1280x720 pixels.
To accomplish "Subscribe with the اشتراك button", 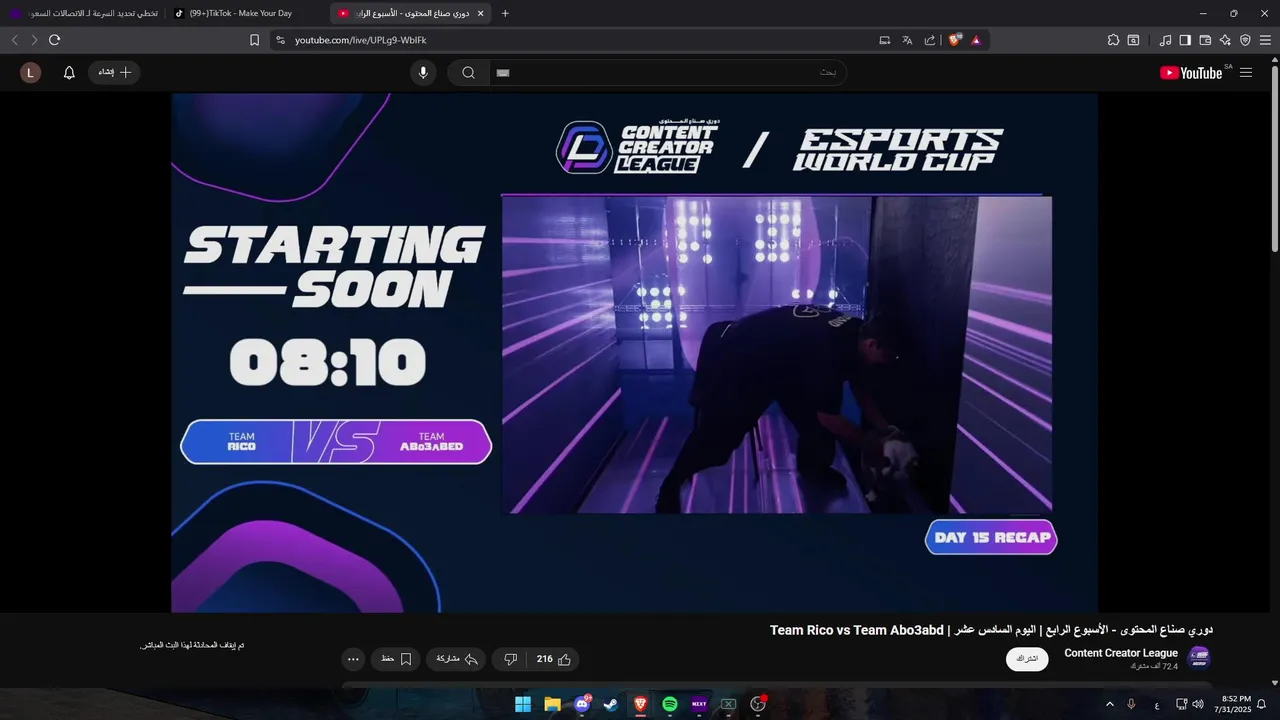I will click(1027, 659).
